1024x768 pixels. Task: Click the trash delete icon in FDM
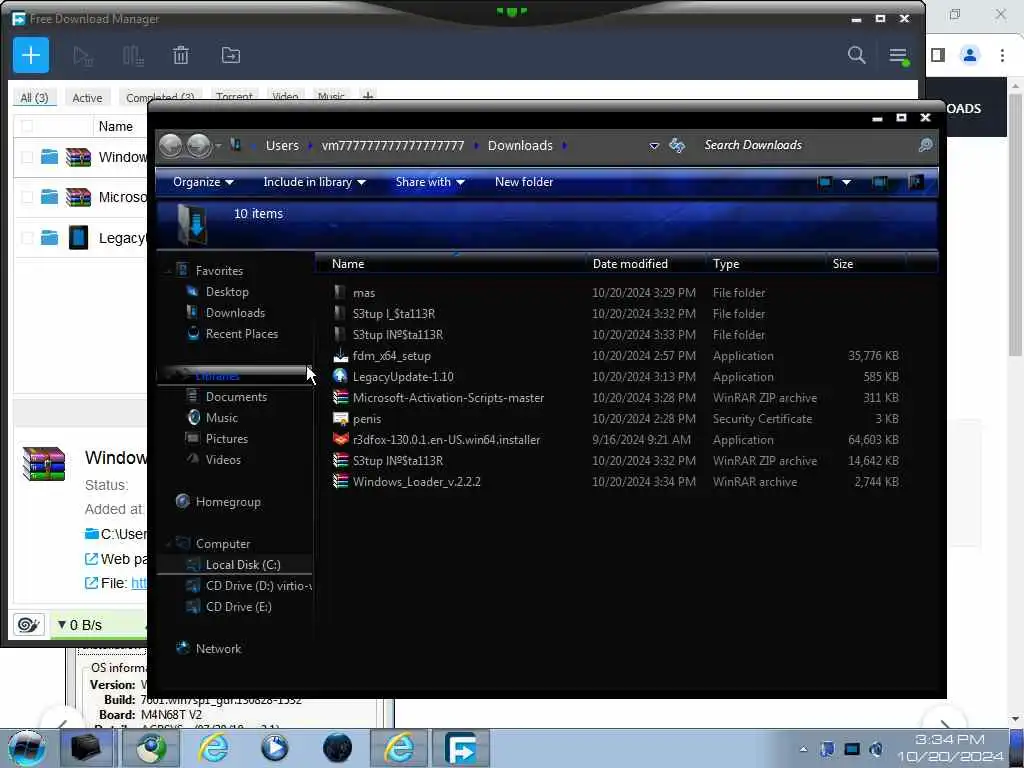click(x=181, y=56)
